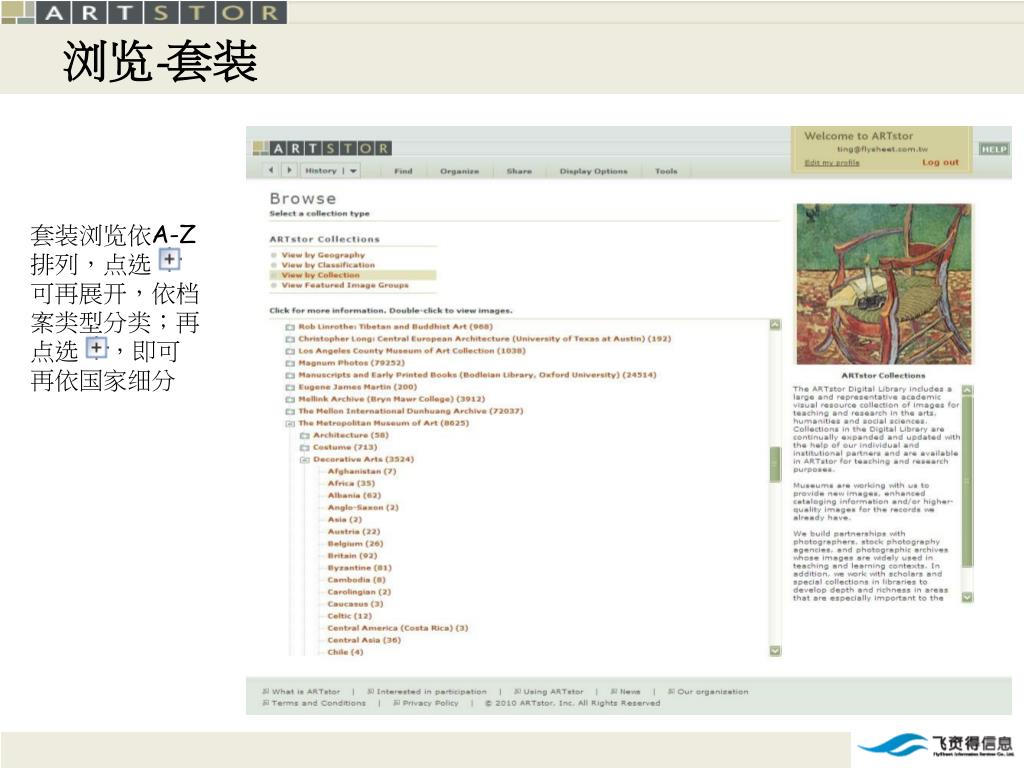Open the History dropdown arrow
Viewport: 1024px width, 768px height.
[x=353, y=171]
